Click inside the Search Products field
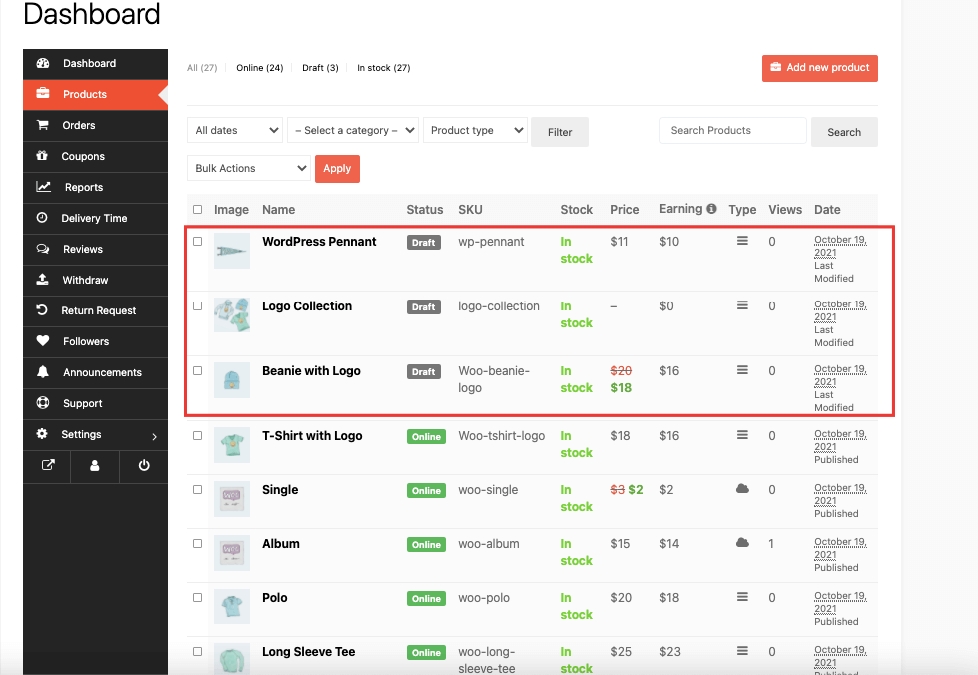This screenshot has width=978, height=675. pos(732,130)
